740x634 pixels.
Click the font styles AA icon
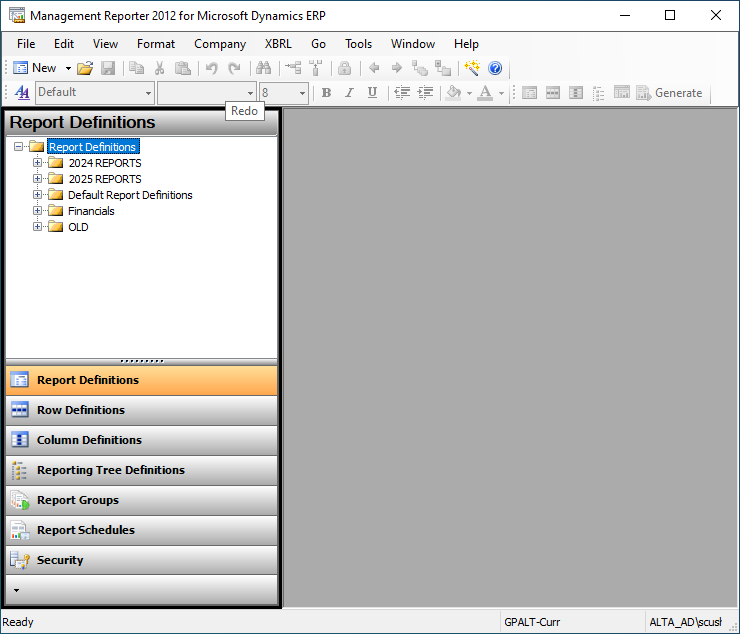(22, 93)
